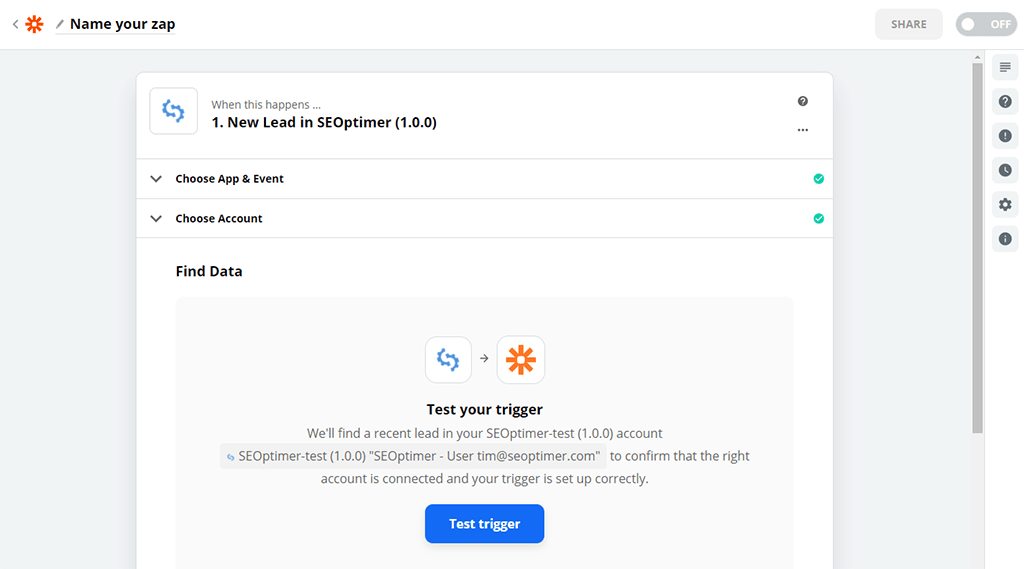
Task: Click the Name your zap title field
Action: point(122,24)
